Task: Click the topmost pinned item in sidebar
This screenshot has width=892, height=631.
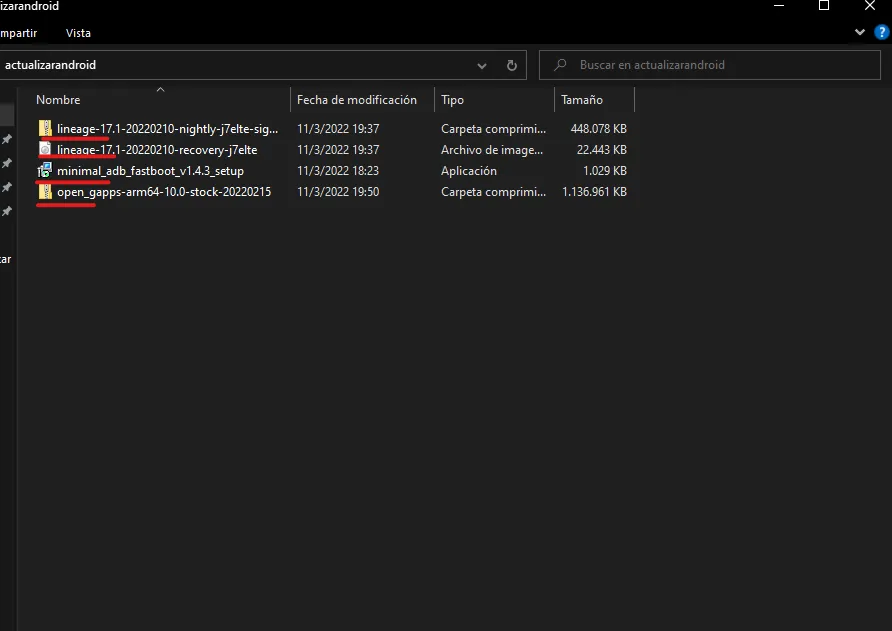Action: coord(7,139)
